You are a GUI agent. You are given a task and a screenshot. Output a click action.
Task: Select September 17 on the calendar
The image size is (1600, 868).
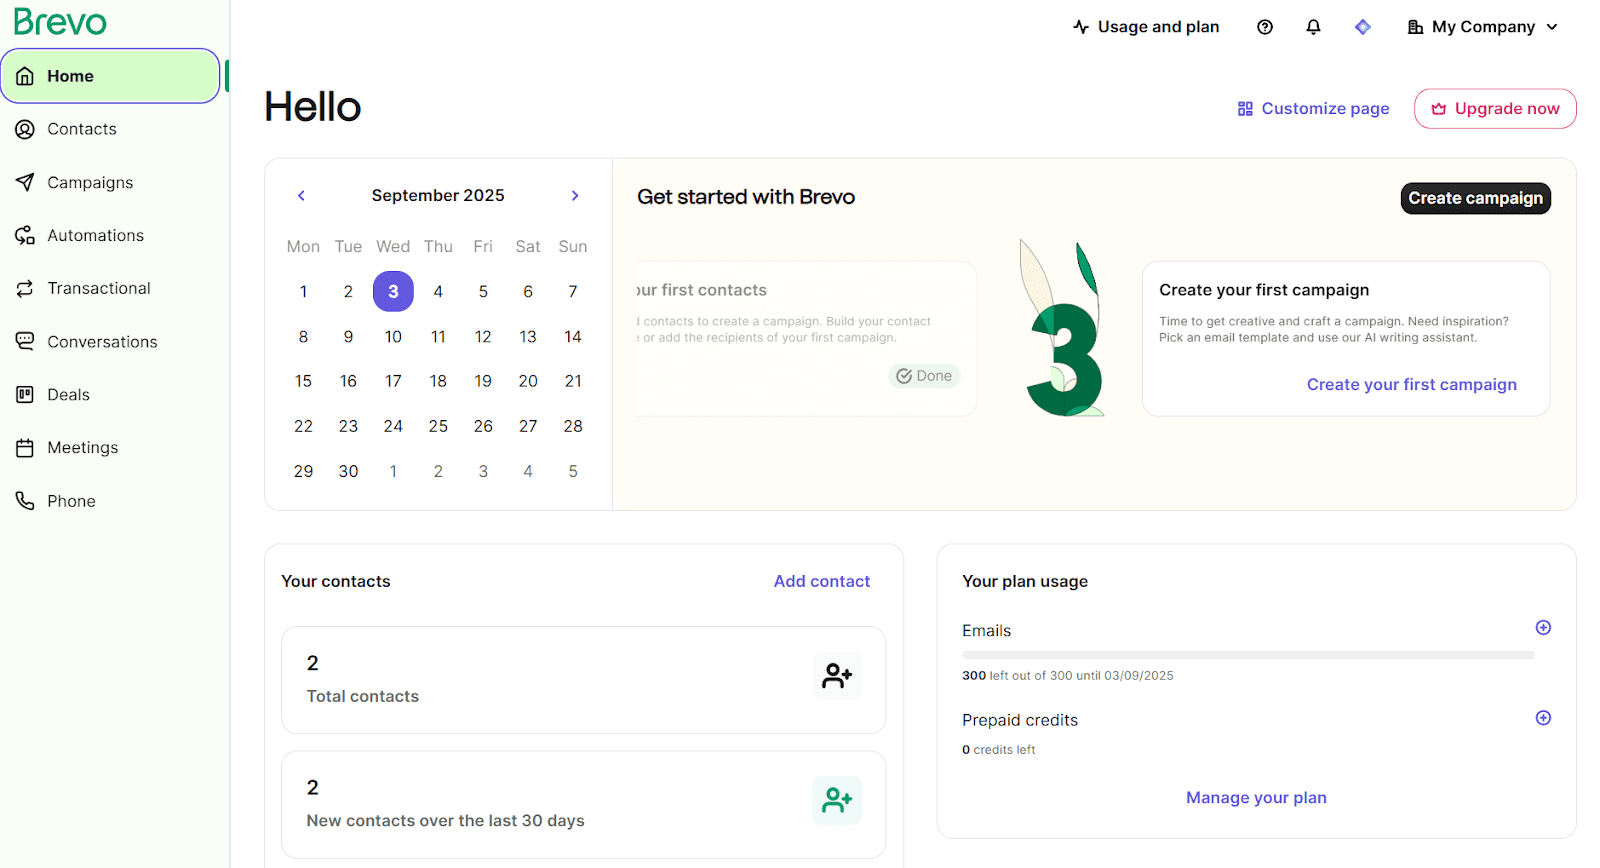tap(393, 381)
